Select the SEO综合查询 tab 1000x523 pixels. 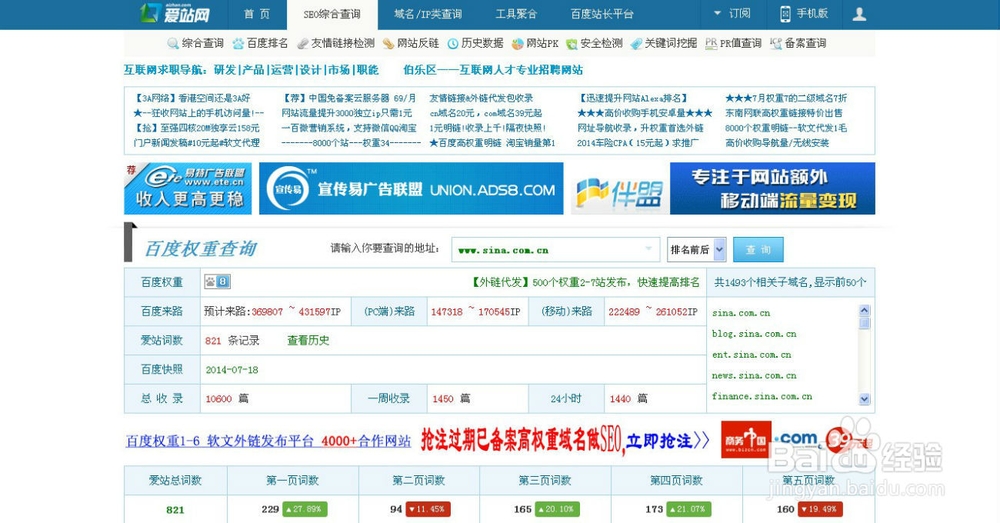332,14
